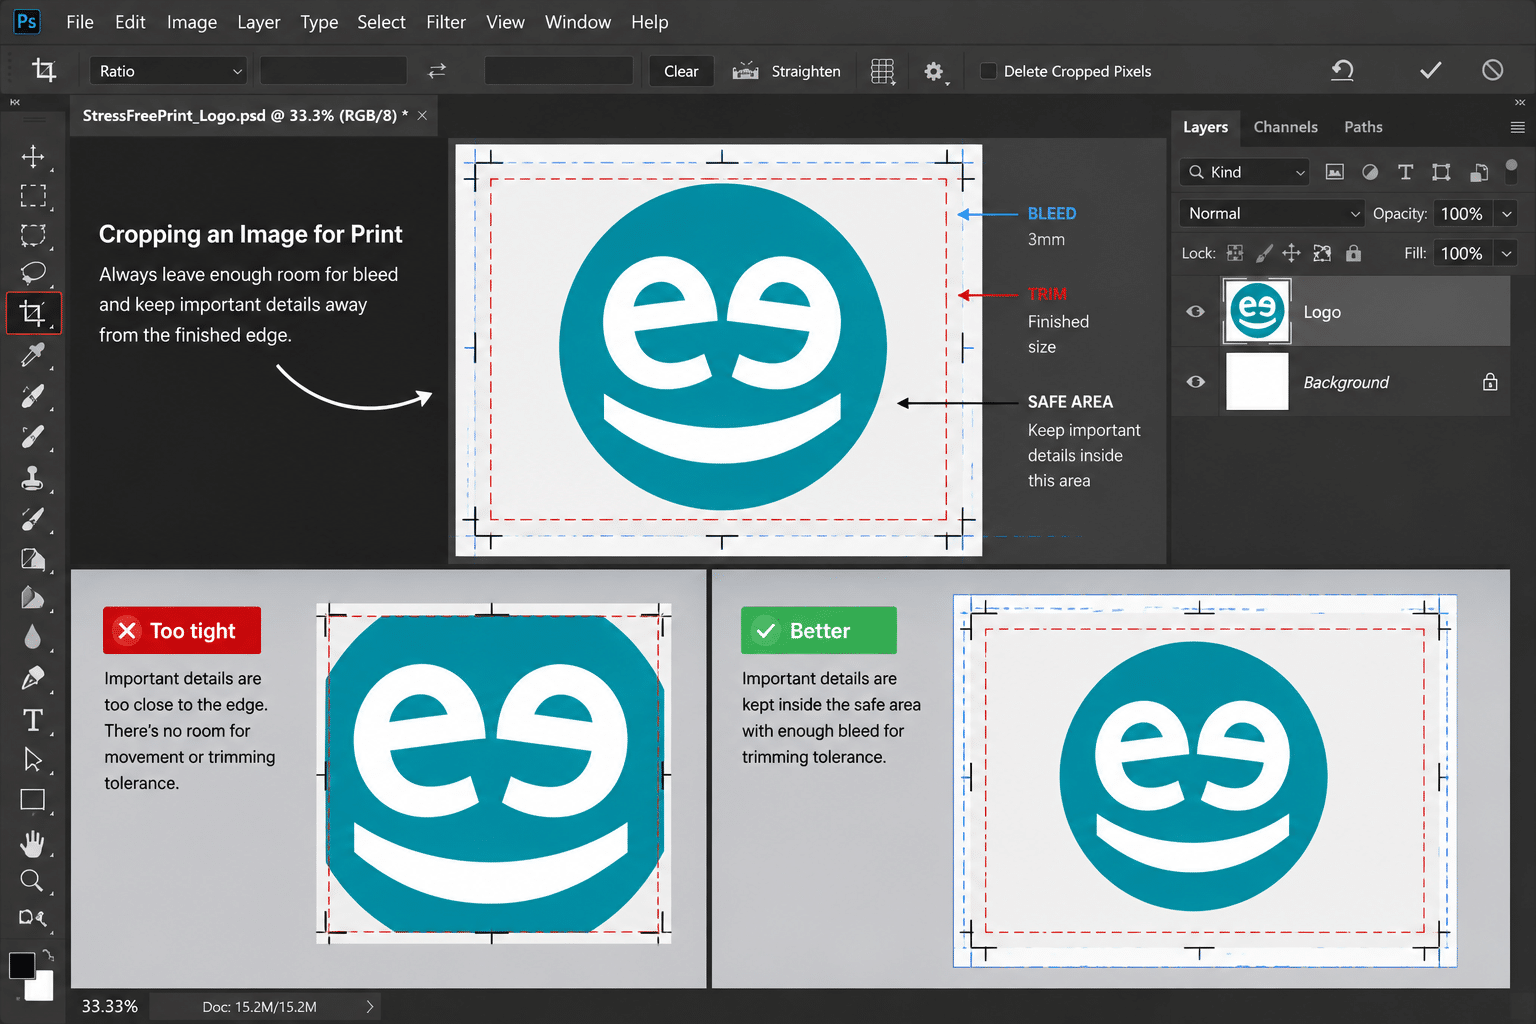Image resolution: width=1536 pixels, height=1024 pixels.
Task: Hide the Logo layer
Action: pyautogui.click(x=1195, y=311)
